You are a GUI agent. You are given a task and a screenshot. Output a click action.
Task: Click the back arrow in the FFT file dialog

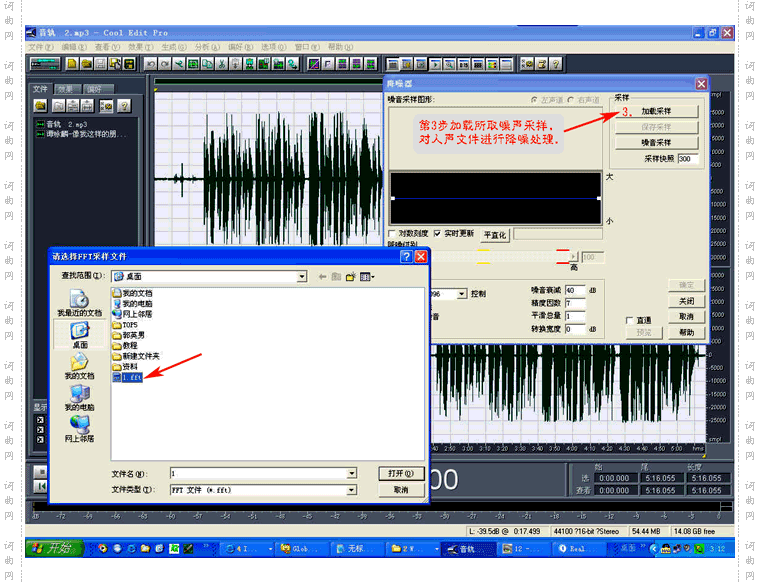(x=322, y=277)
